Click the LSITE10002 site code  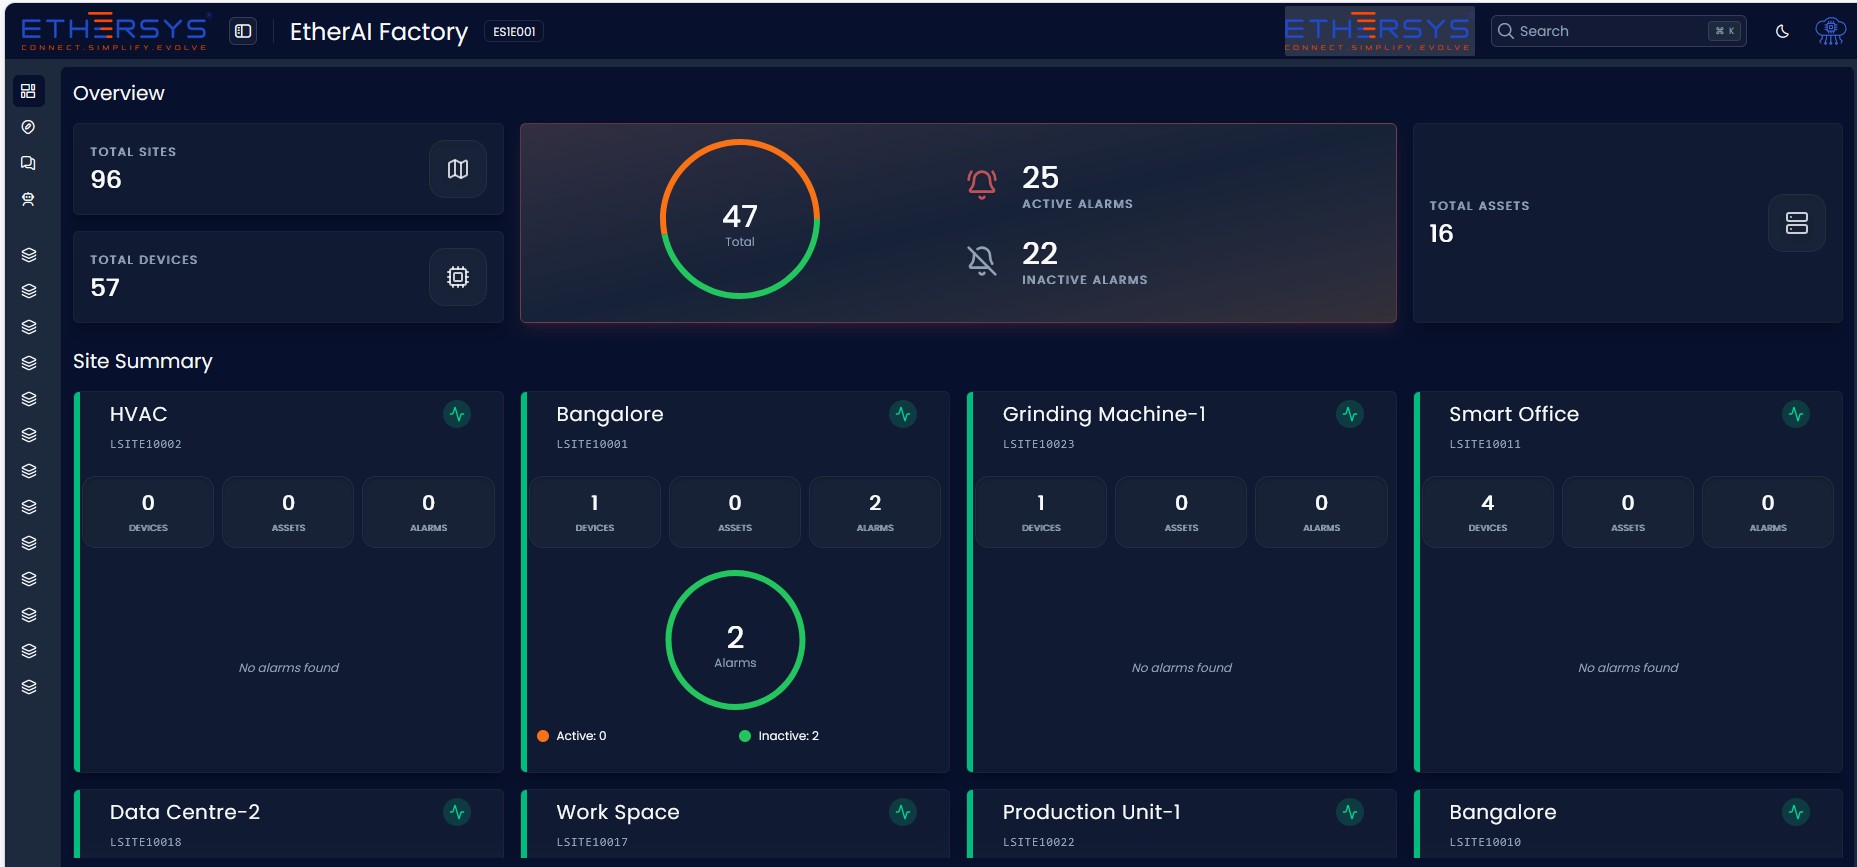tap(146, 444)
